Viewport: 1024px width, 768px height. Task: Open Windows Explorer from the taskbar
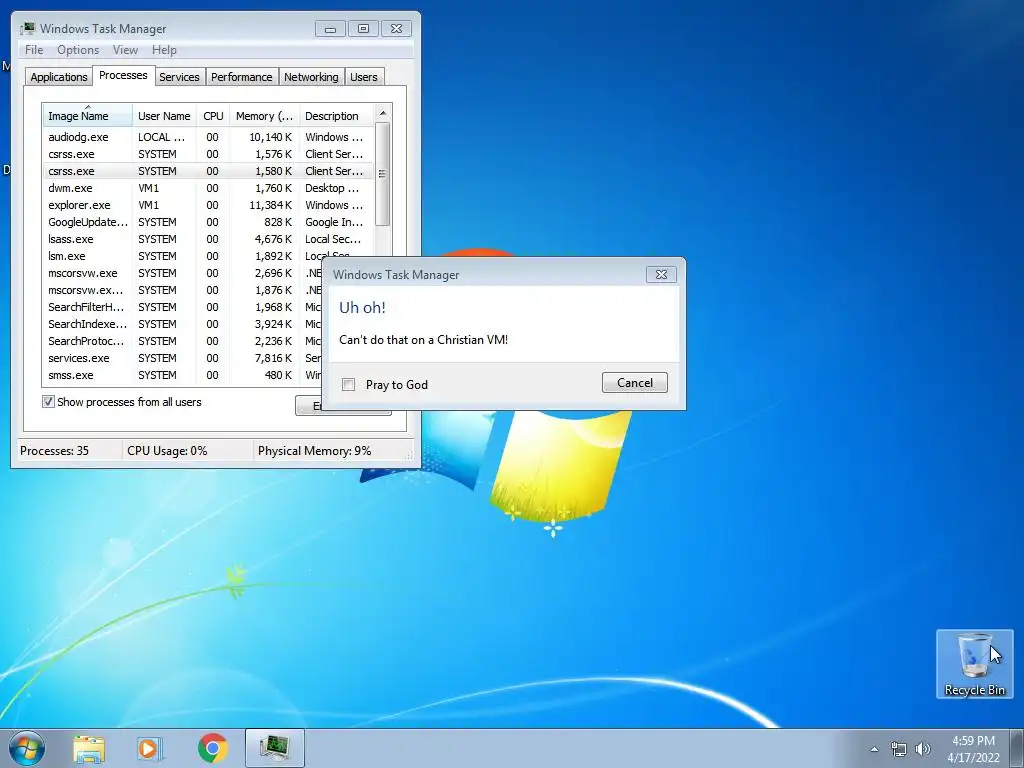click(89, 748)
